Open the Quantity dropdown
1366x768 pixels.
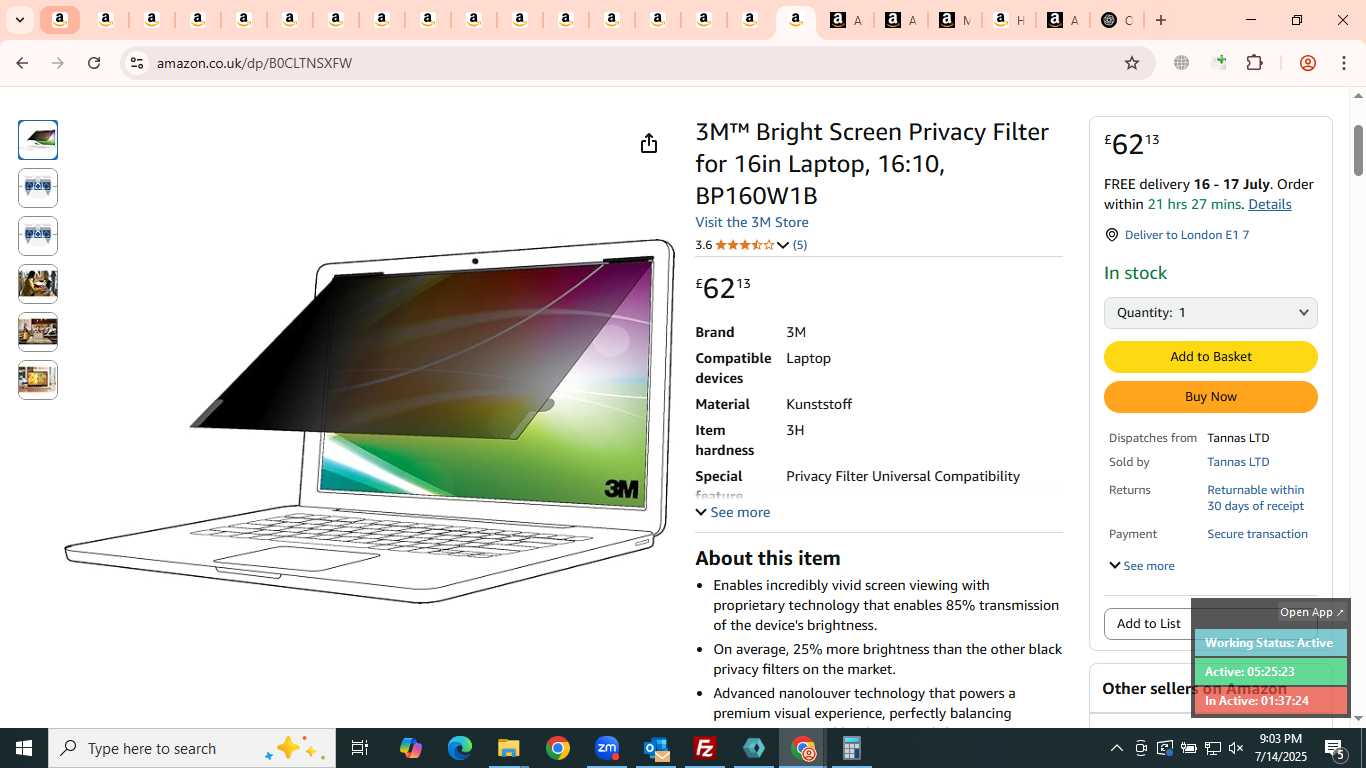[x=1211, y=313]
